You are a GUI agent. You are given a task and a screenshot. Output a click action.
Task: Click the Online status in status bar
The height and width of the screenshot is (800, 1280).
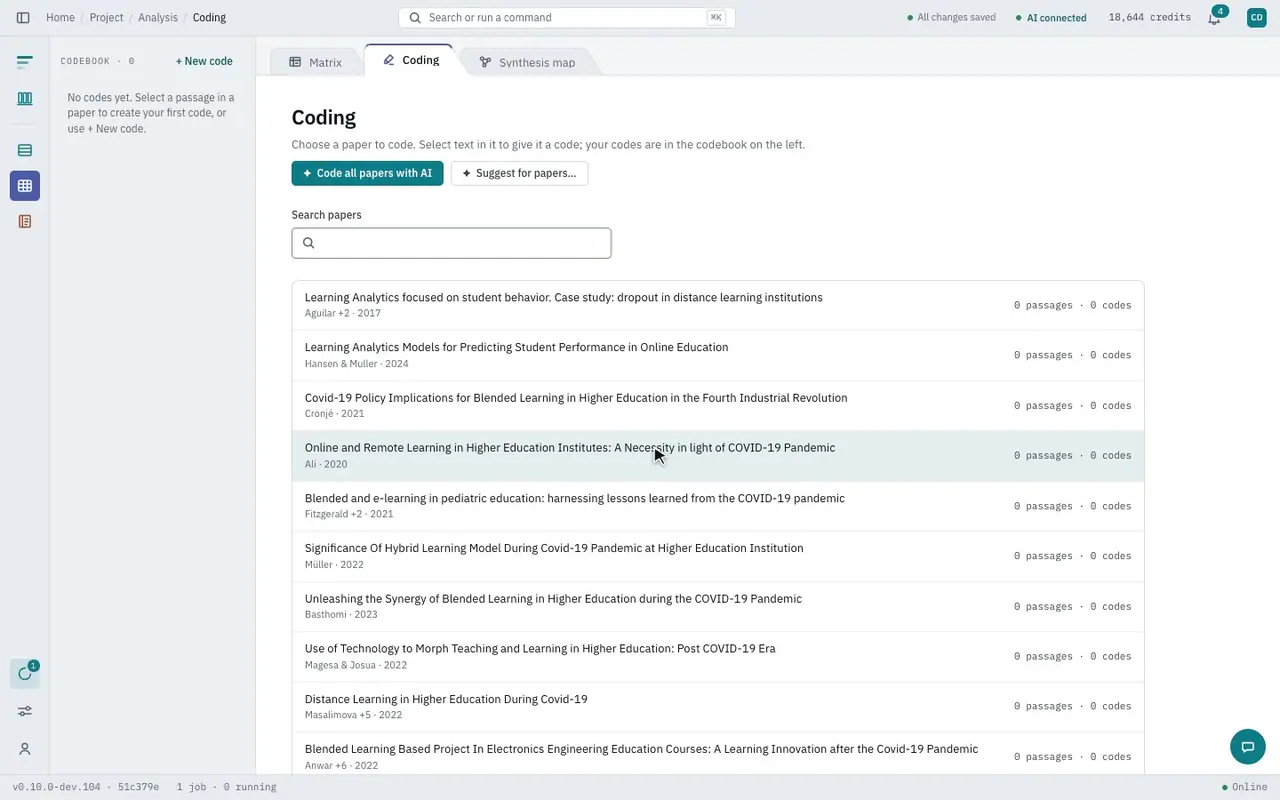tap(1245, 787)
